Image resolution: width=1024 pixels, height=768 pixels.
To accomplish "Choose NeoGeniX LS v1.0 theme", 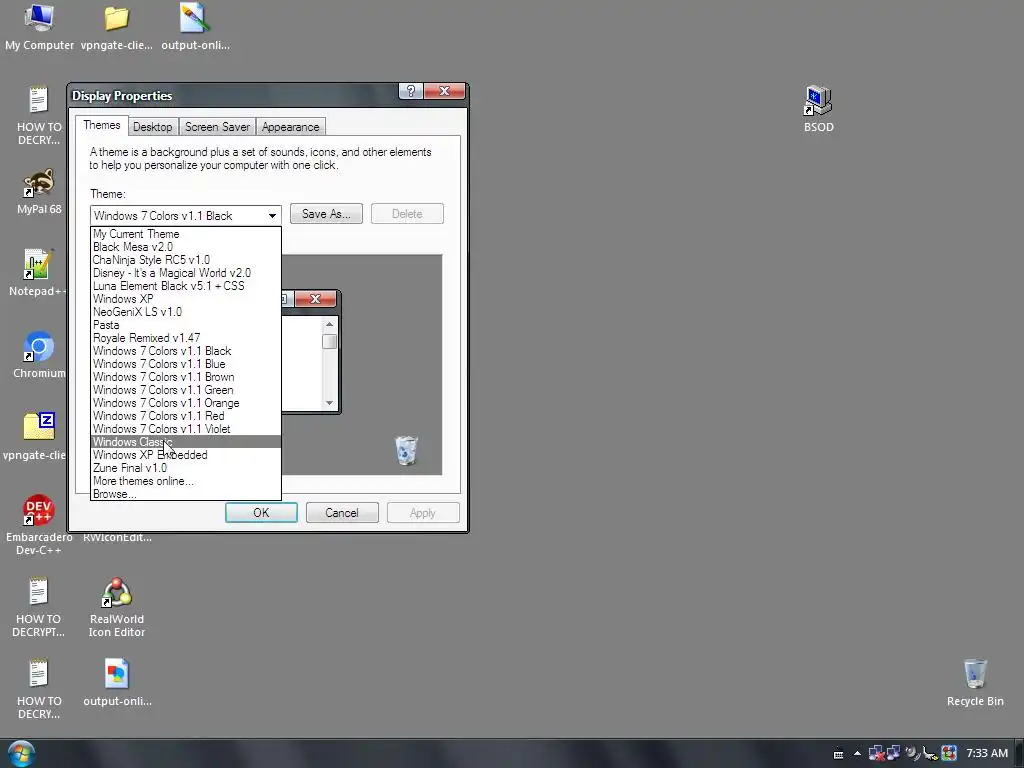I will coord(185,312).
